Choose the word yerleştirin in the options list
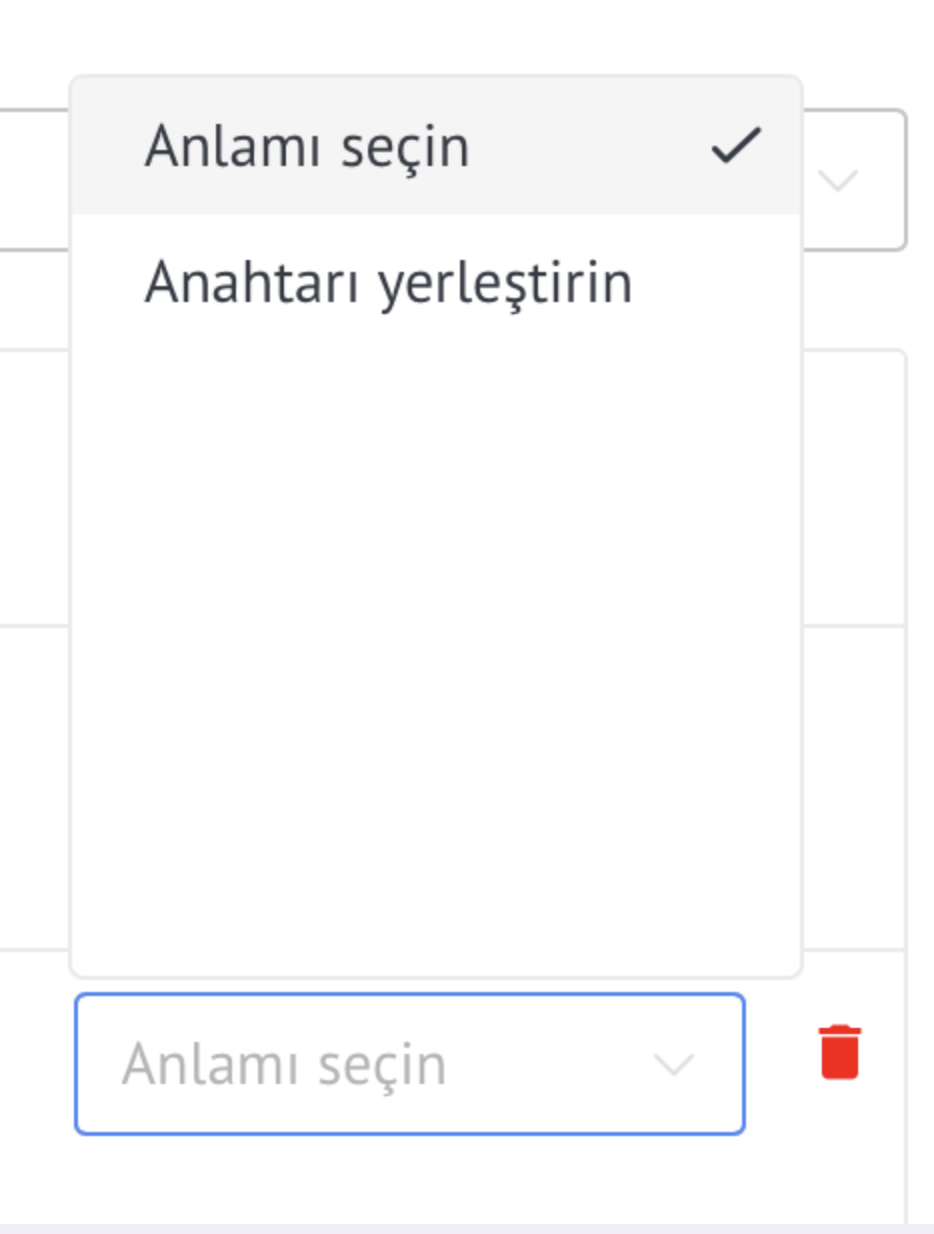The height and width of the screenshot is (1234, 934). click(506, 285)
